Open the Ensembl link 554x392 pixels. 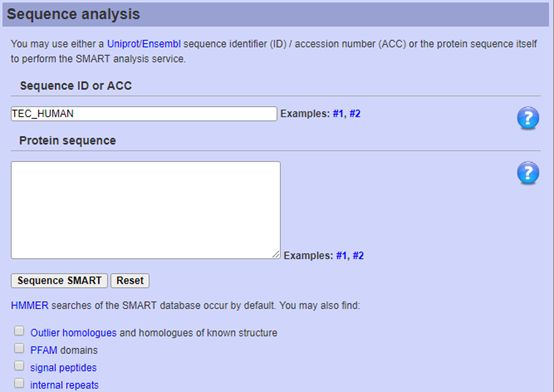click(x=161, y=44)
